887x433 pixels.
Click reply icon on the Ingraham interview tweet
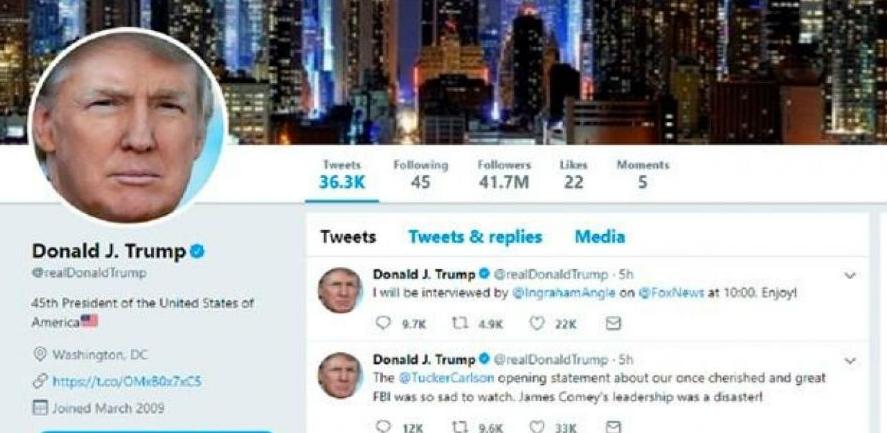[383, 323]
